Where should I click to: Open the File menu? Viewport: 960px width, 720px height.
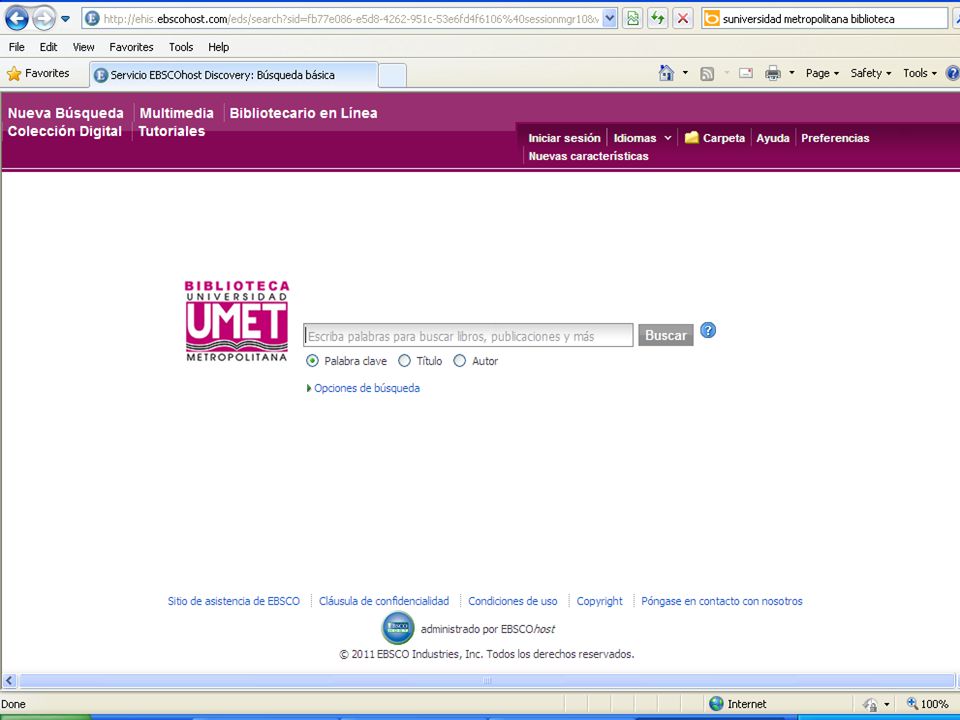point(17,47)
